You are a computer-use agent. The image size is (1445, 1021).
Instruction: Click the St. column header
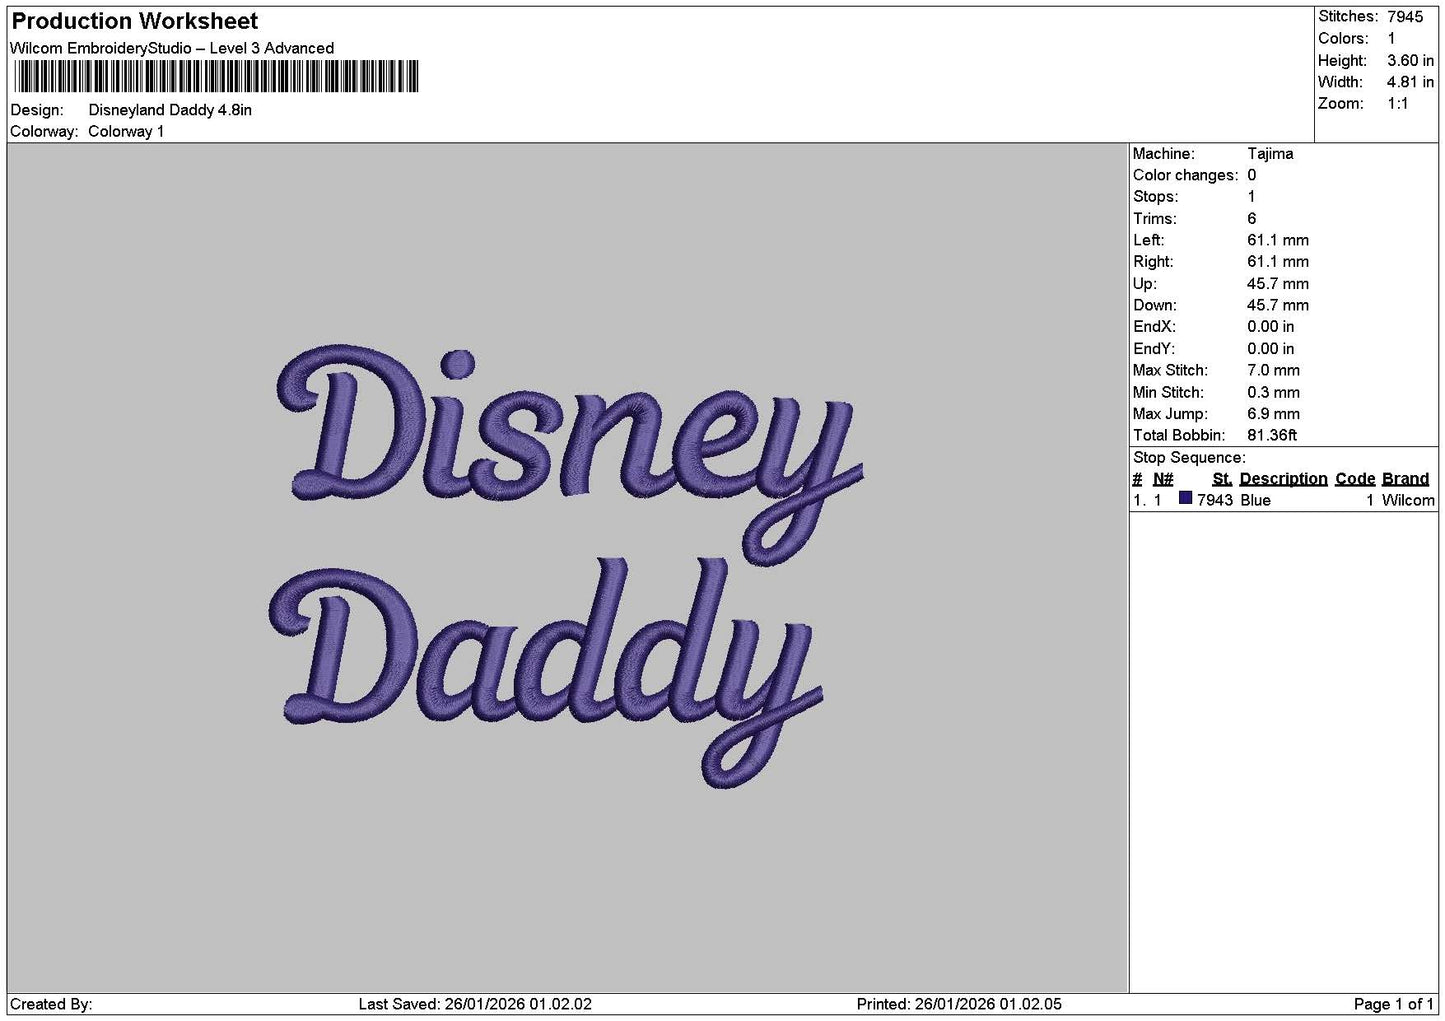1222,479
